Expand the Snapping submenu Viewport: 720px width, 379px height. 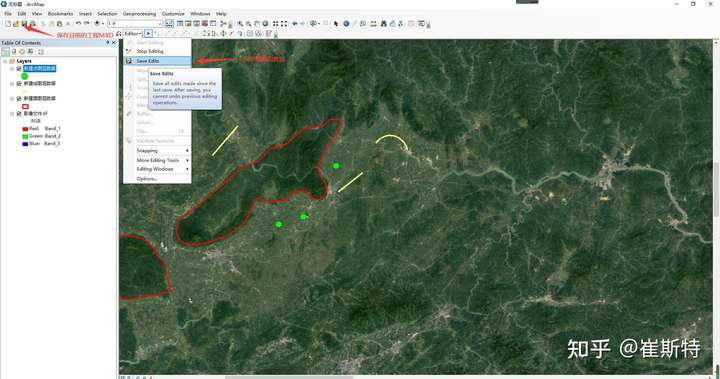[x=157, y=151]
